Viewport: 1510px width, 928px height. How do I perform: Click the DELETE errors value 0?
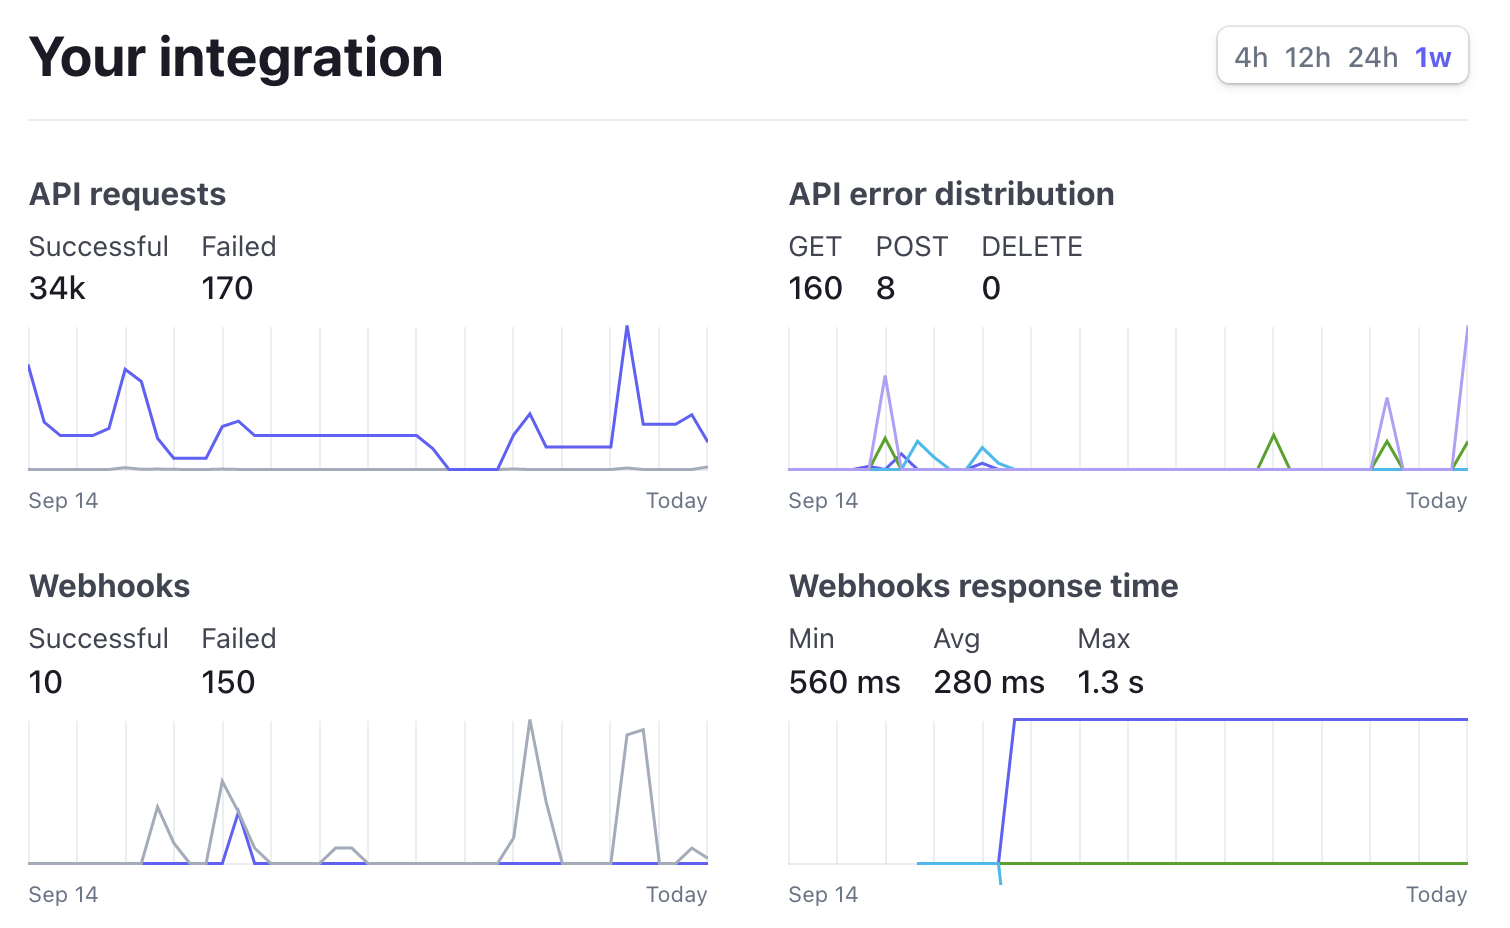pyautogui.click(x=991, y=288)
